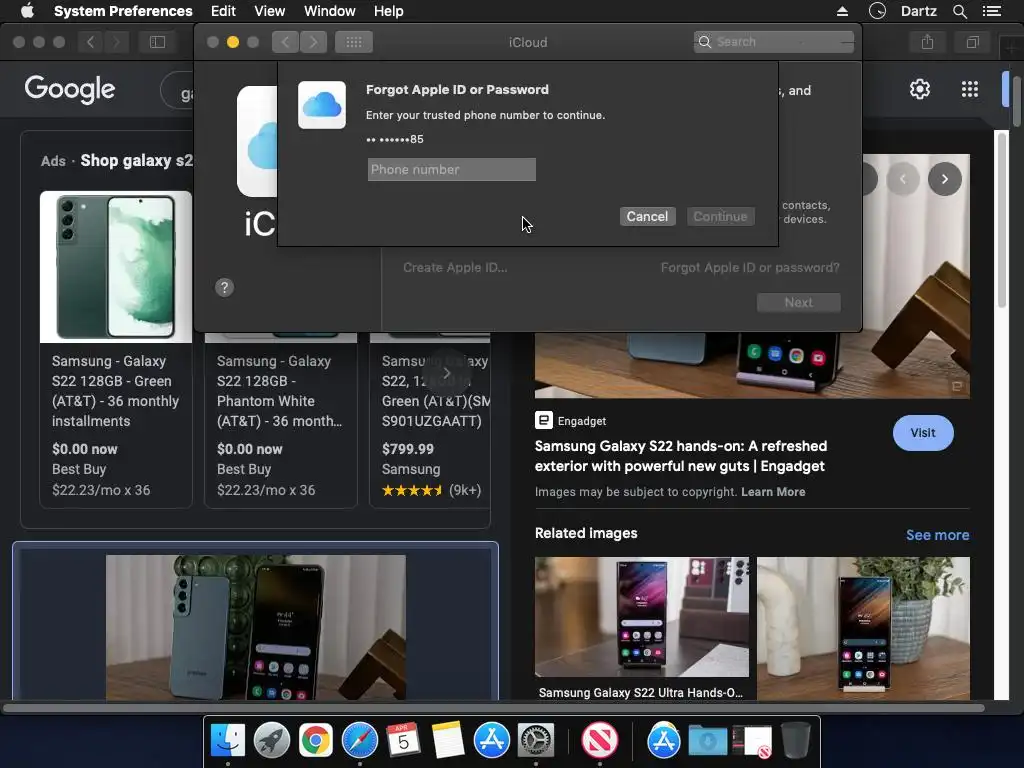The image size is (1024, 768).
Task: Open Launchpad from the Dock
Action: point(272,741)
